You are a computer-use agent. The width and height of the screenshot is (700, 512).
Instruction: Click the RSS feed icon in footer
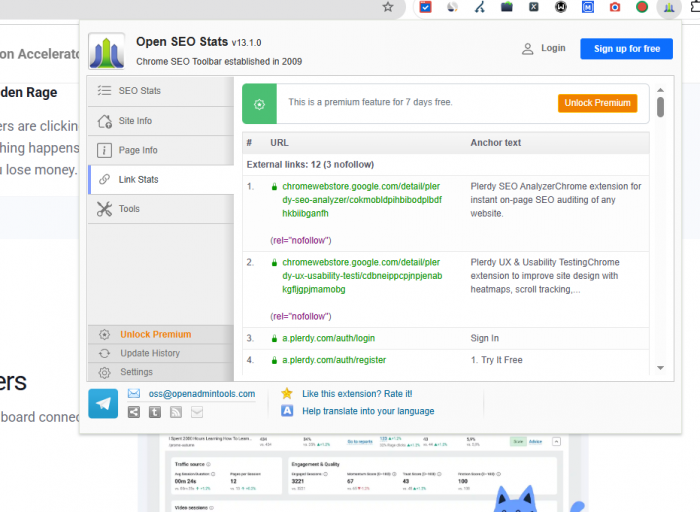(176, 412)
